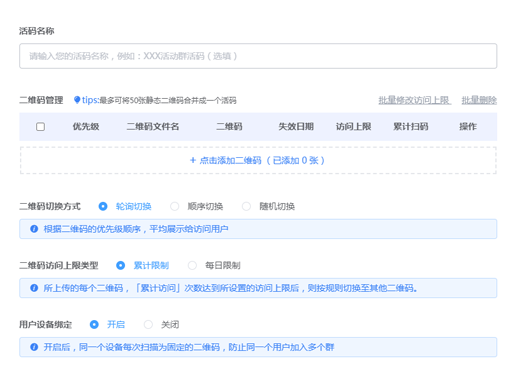Screen dimensions: 520x380
Task: Select 顺序切换 radio option
Action: (174, 206)
